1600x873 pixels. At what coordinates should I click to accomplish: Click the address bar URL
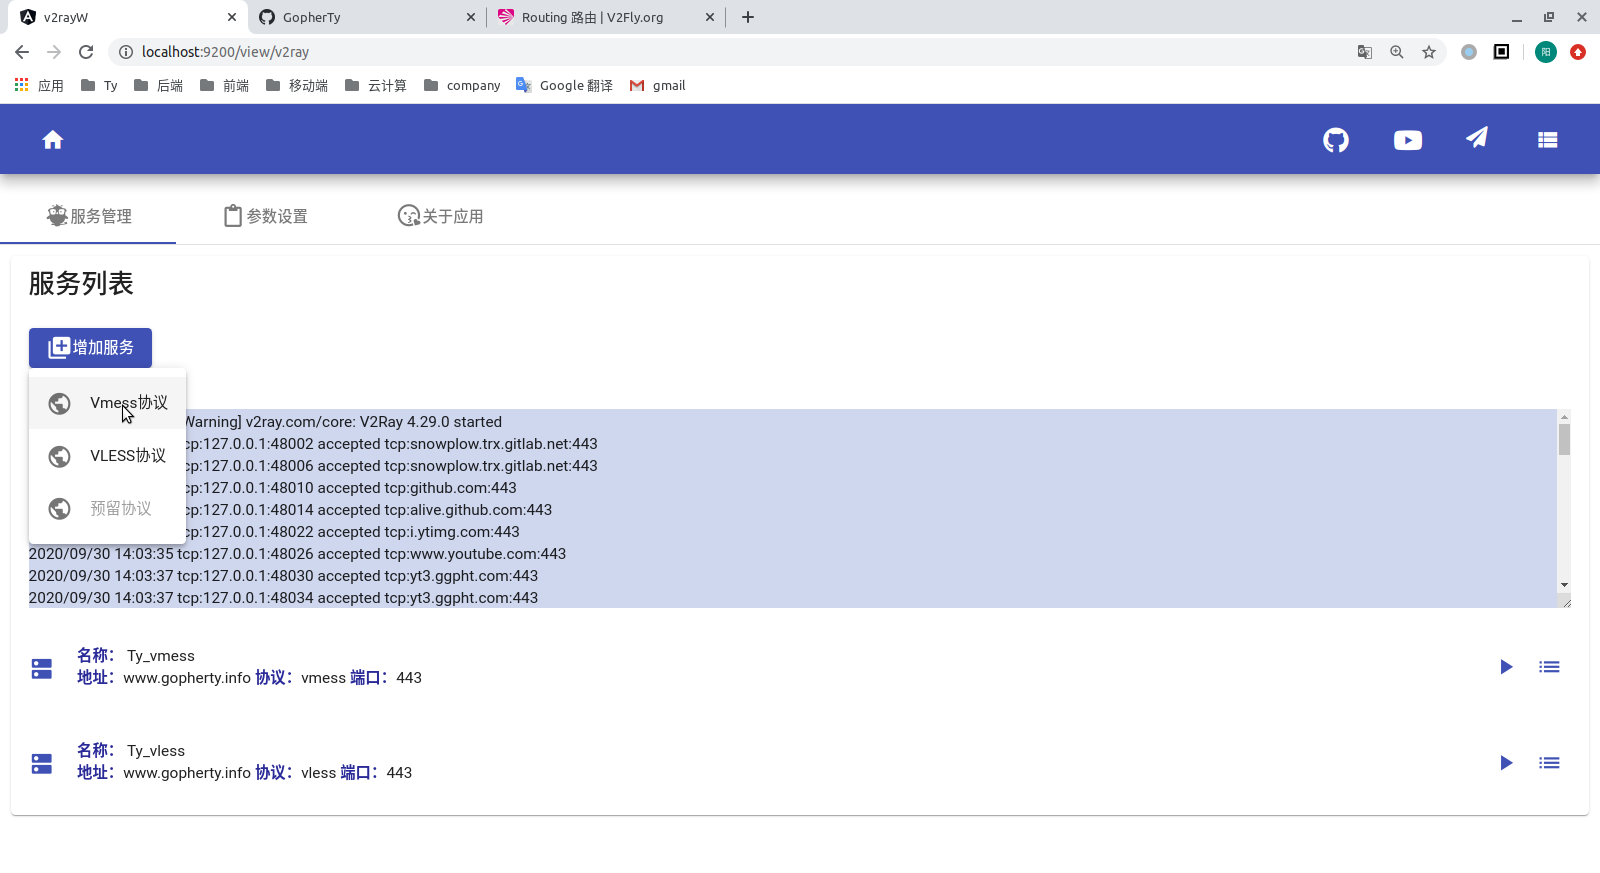pyautogui.click(x=226, y=52)
